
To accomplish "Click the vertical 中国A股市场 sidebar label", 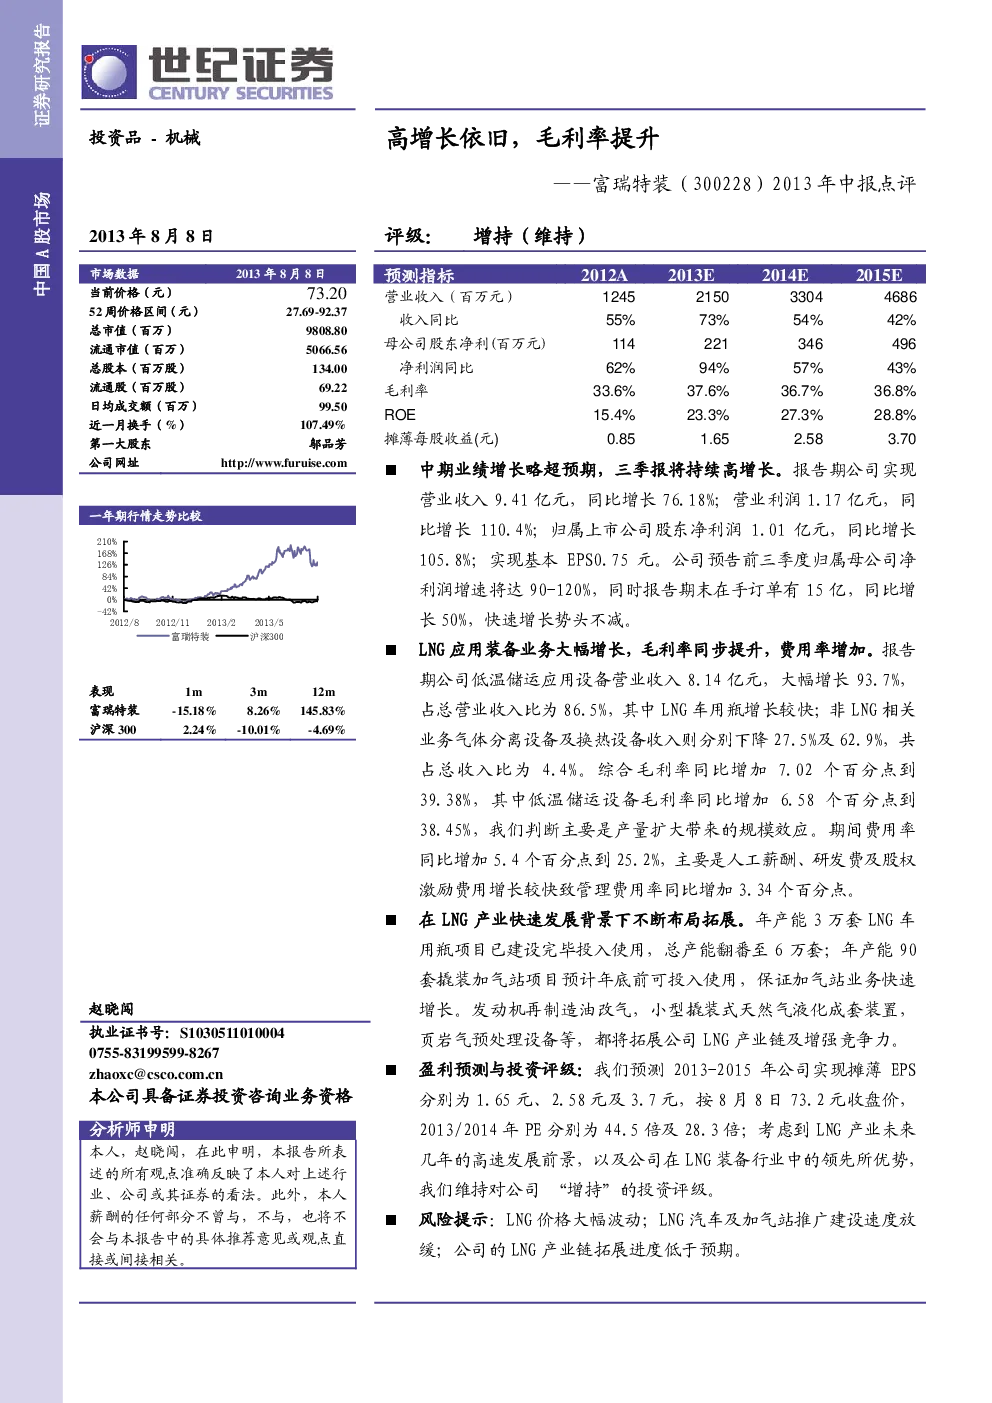I will [41, 245].
